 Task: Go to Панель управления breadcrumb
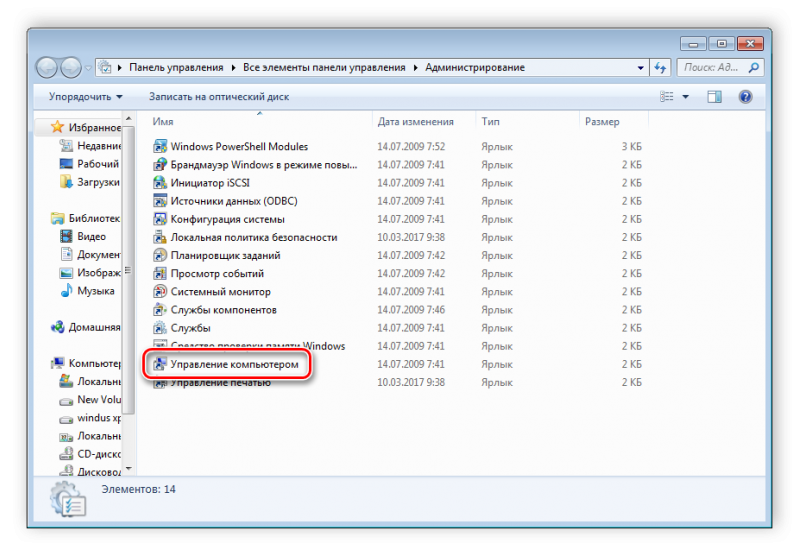tap(177, 67)
